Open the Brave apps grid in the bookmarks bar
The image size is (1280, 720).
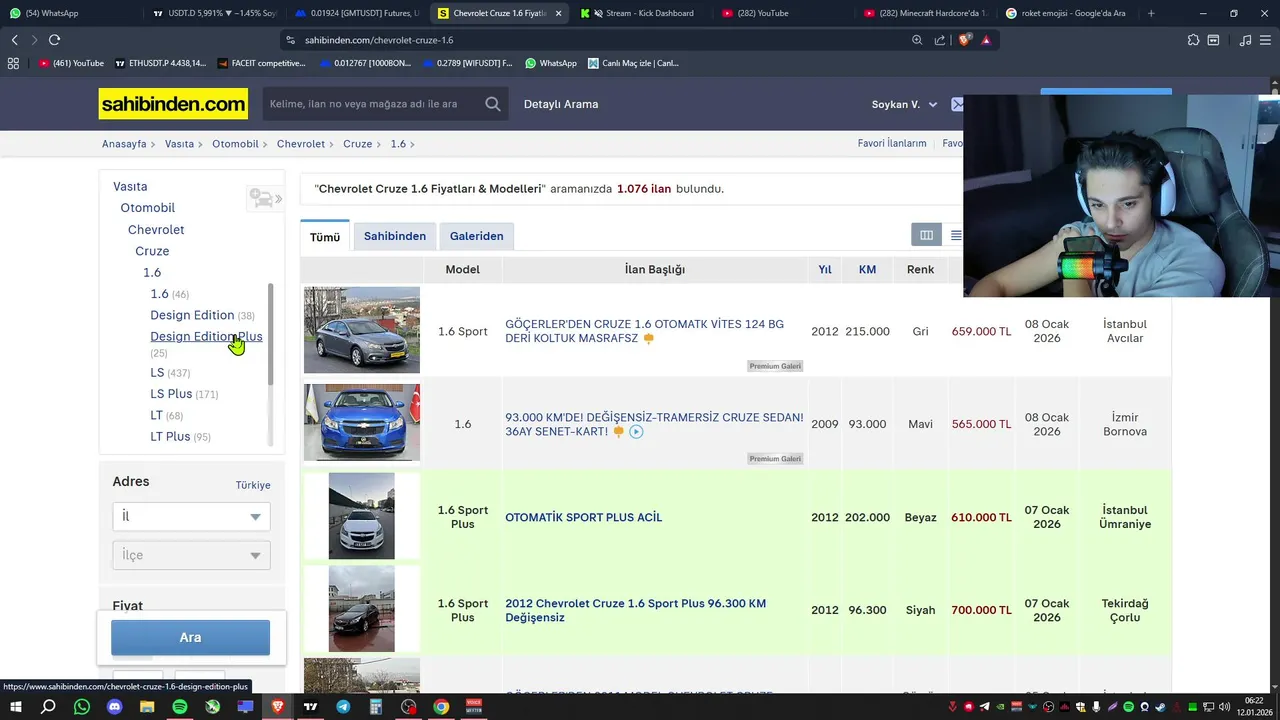pyautogui.click(x=13, y=63)
